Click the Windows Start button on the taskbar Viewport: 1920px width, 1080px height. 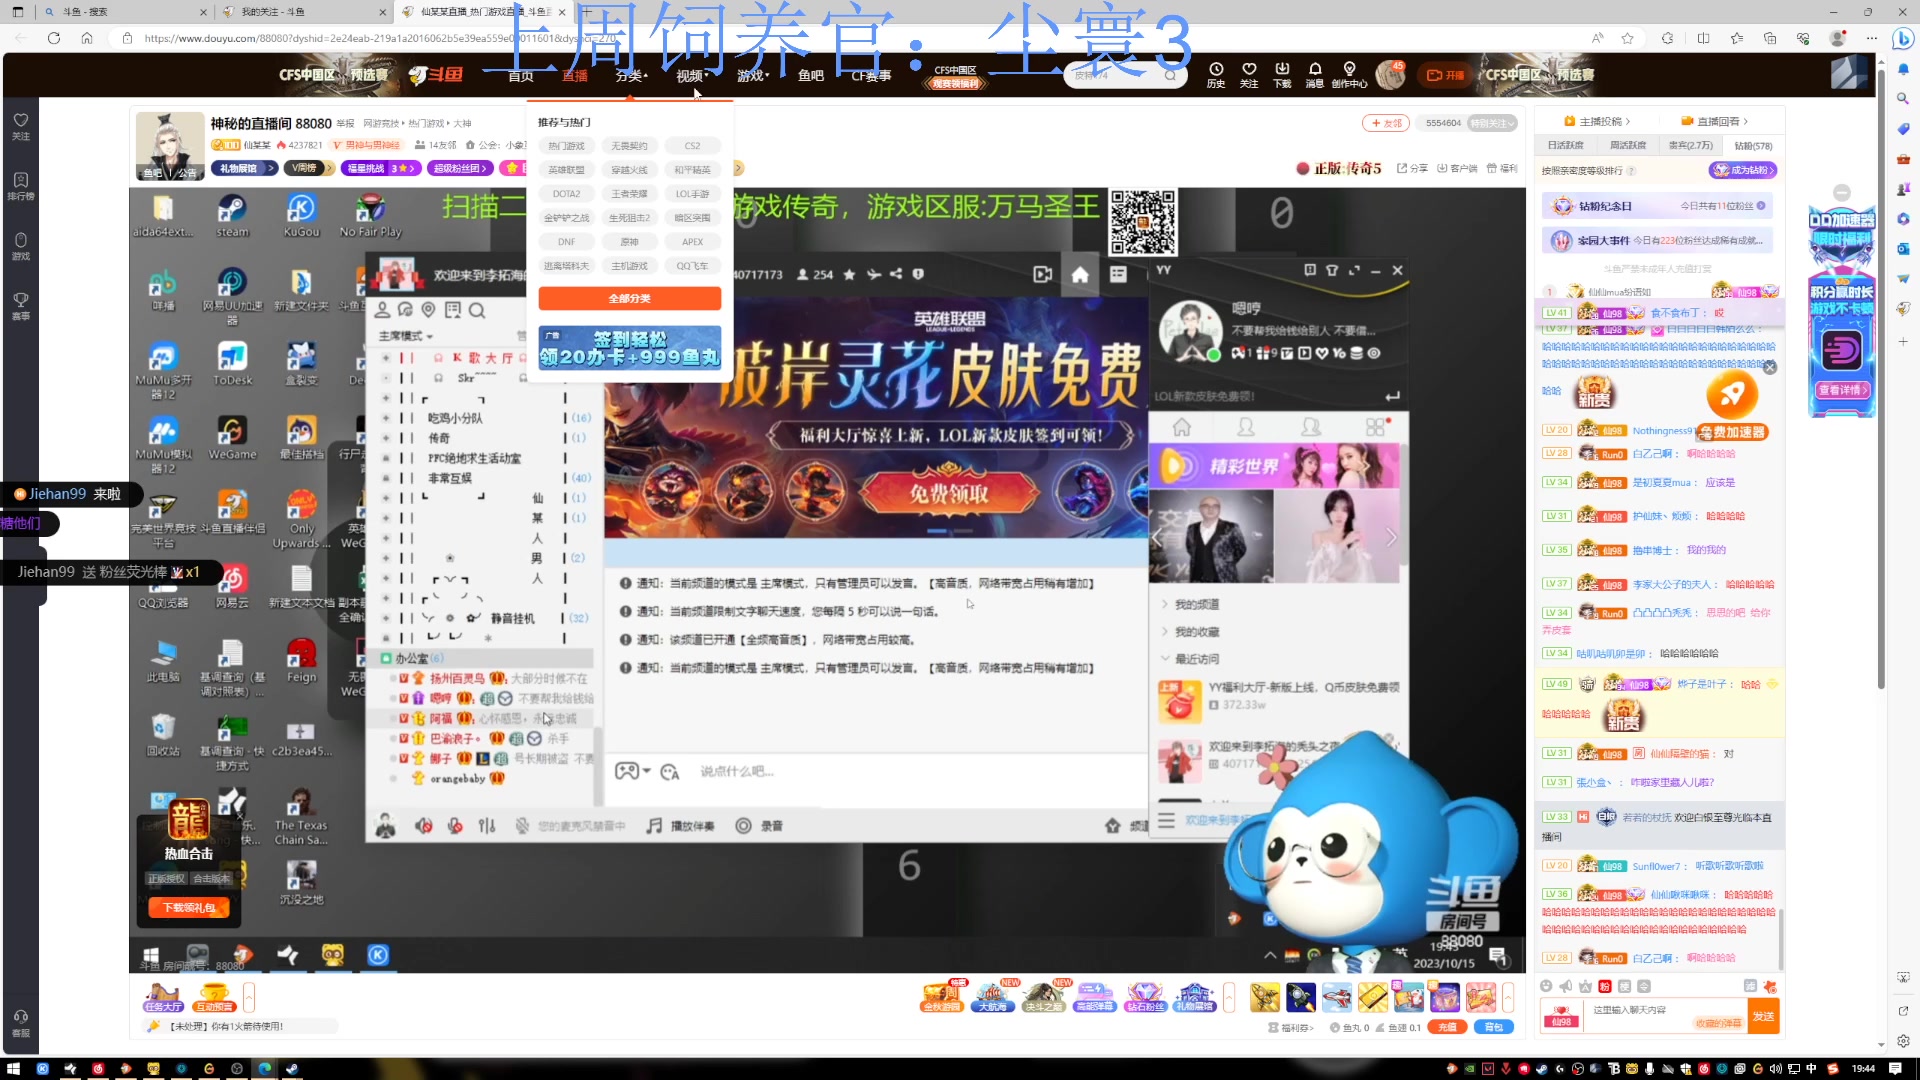14,1068
